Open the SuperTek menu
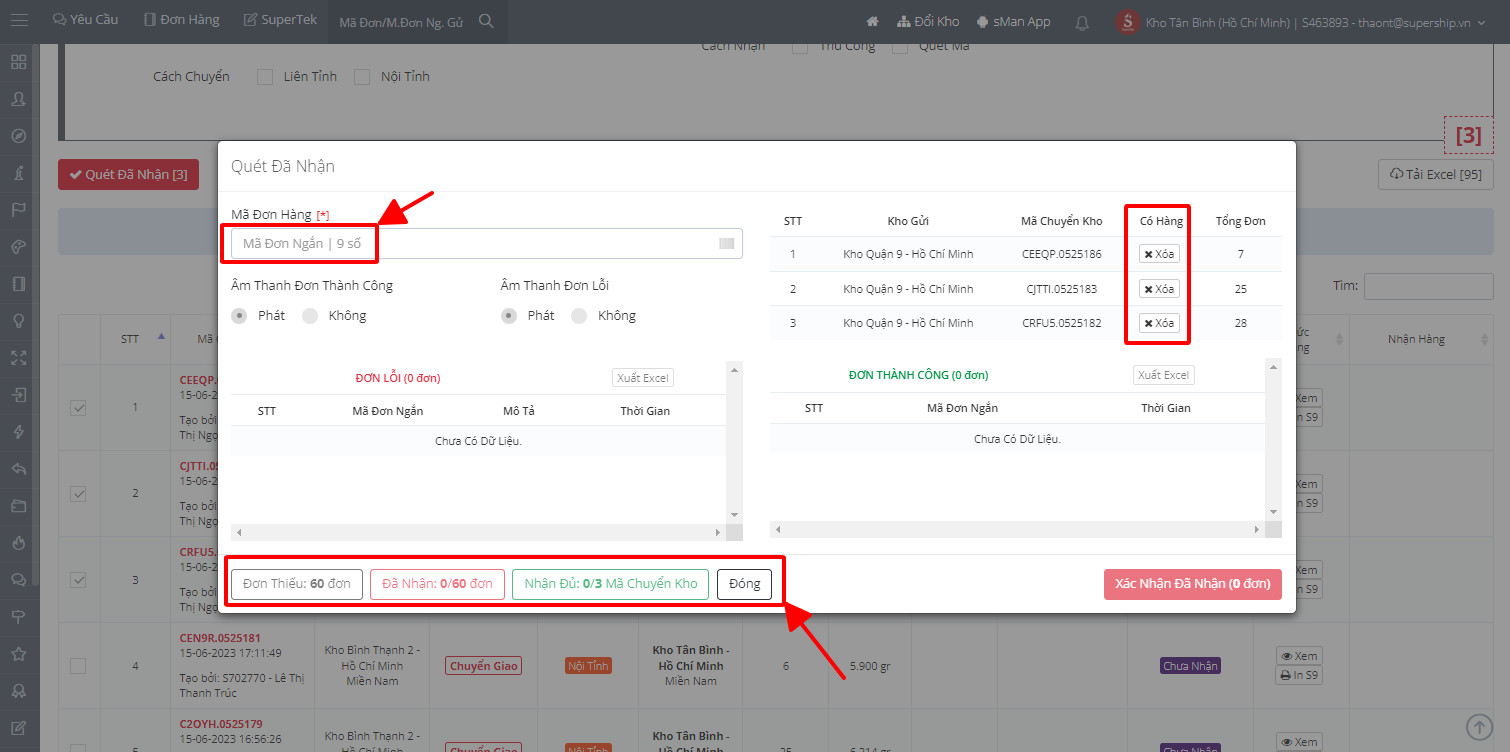Image resolution: width=1510 pixels, height=752 pixels. click(x=281, y=20)
